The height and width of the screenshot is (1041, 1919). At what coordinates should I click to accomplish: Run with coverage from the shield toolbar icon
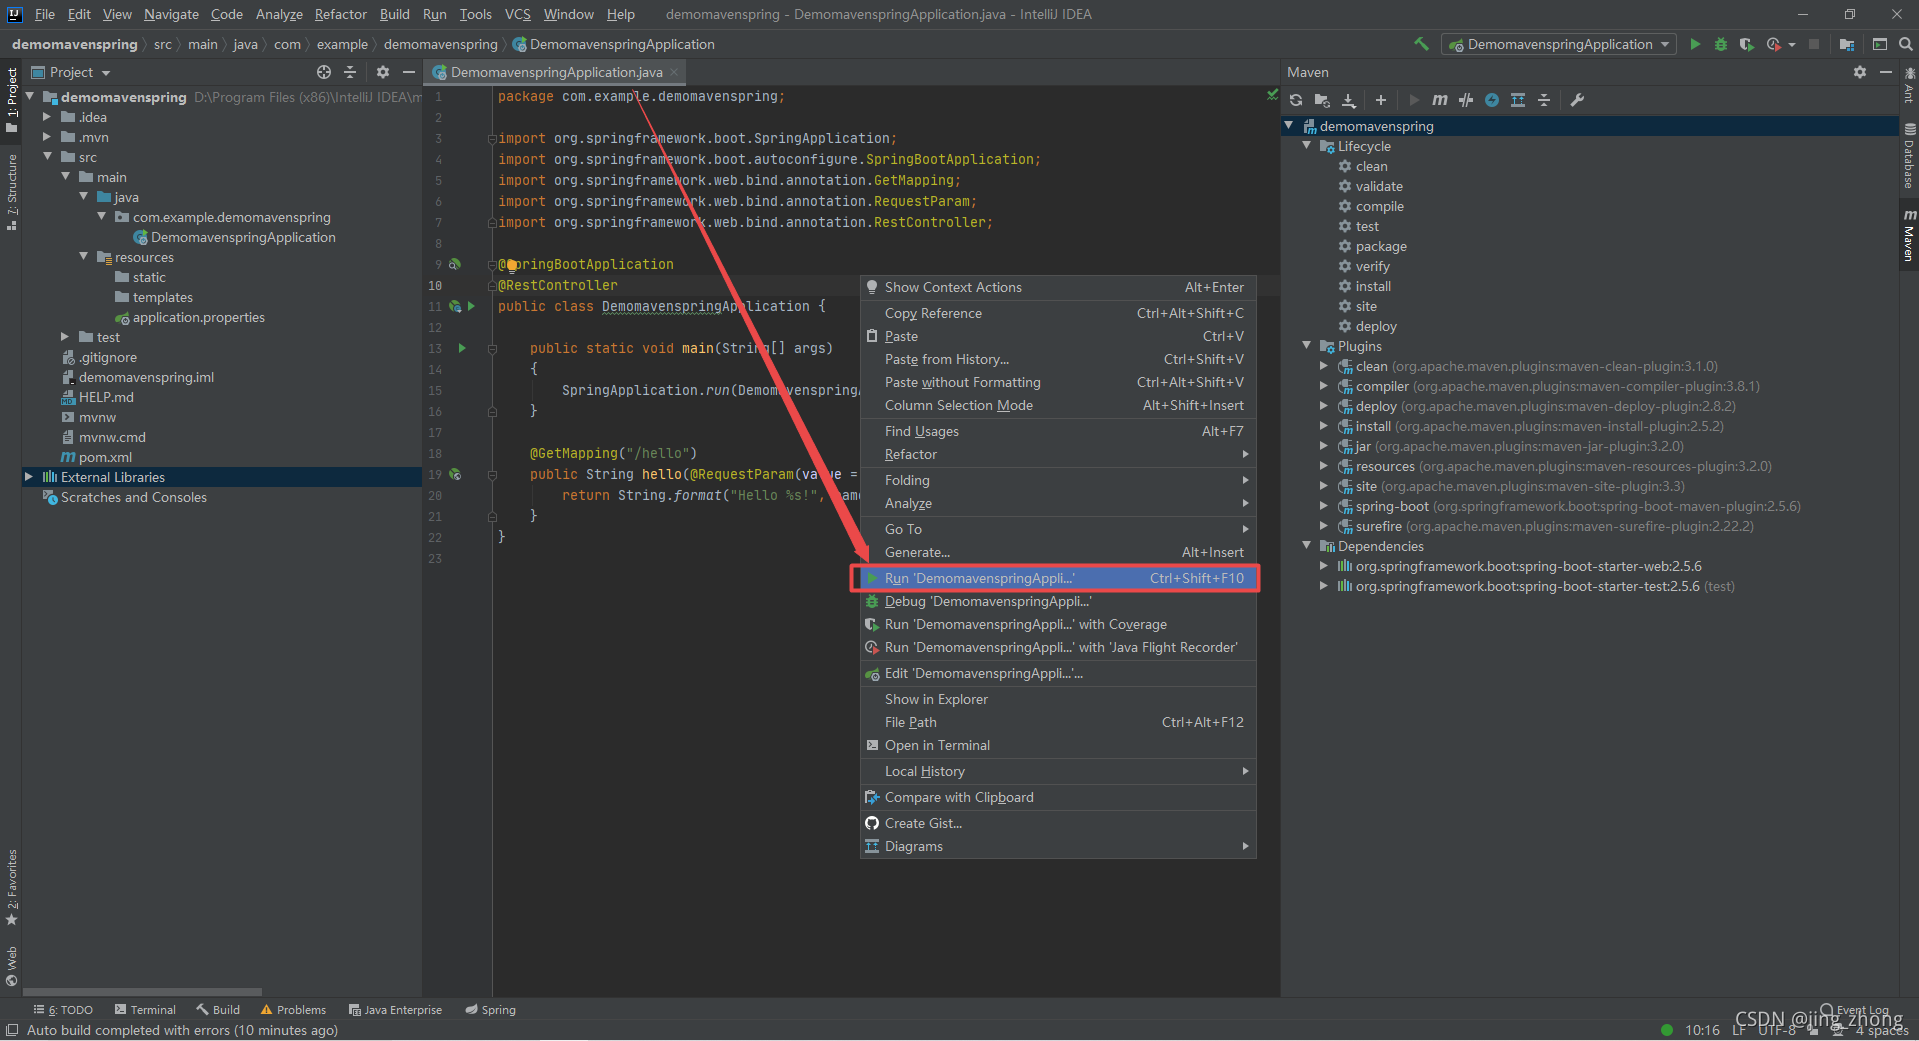point(1746,44)
